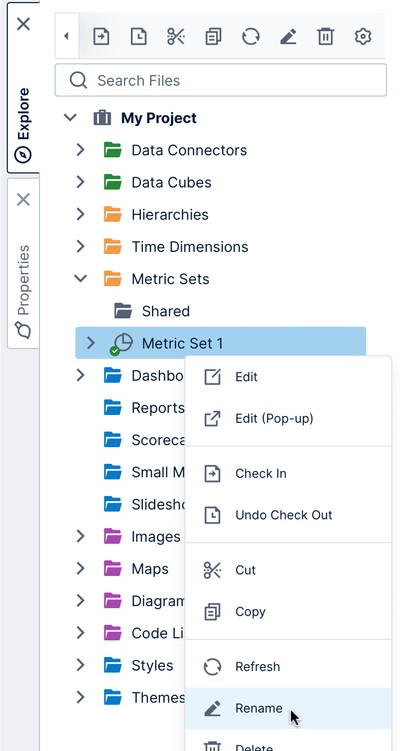Click the Delete trash toolbar icon
Image resolution: width=400 pixels, height=751 pixels.
325,36
